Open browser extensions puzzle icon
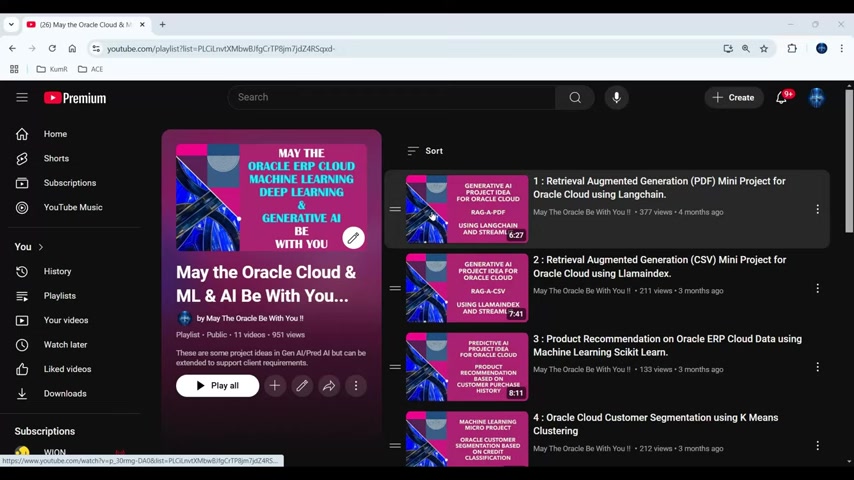 point(792,48)
